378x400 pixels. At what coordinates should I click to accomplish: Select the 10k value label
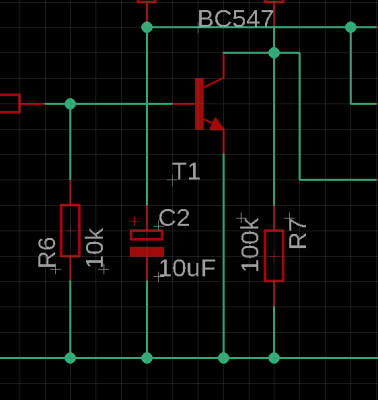(x=95, y=248)
